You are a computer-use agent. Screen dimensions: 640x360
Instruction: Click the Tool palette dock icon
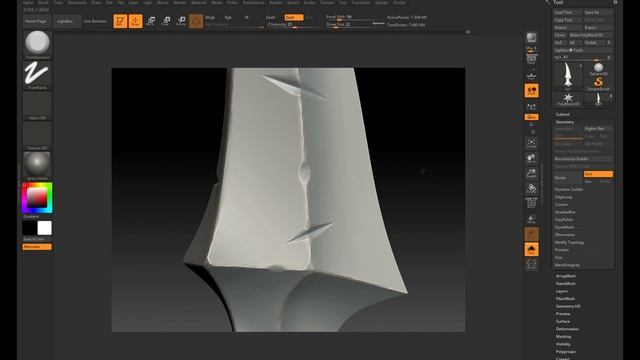pos(615,2)
